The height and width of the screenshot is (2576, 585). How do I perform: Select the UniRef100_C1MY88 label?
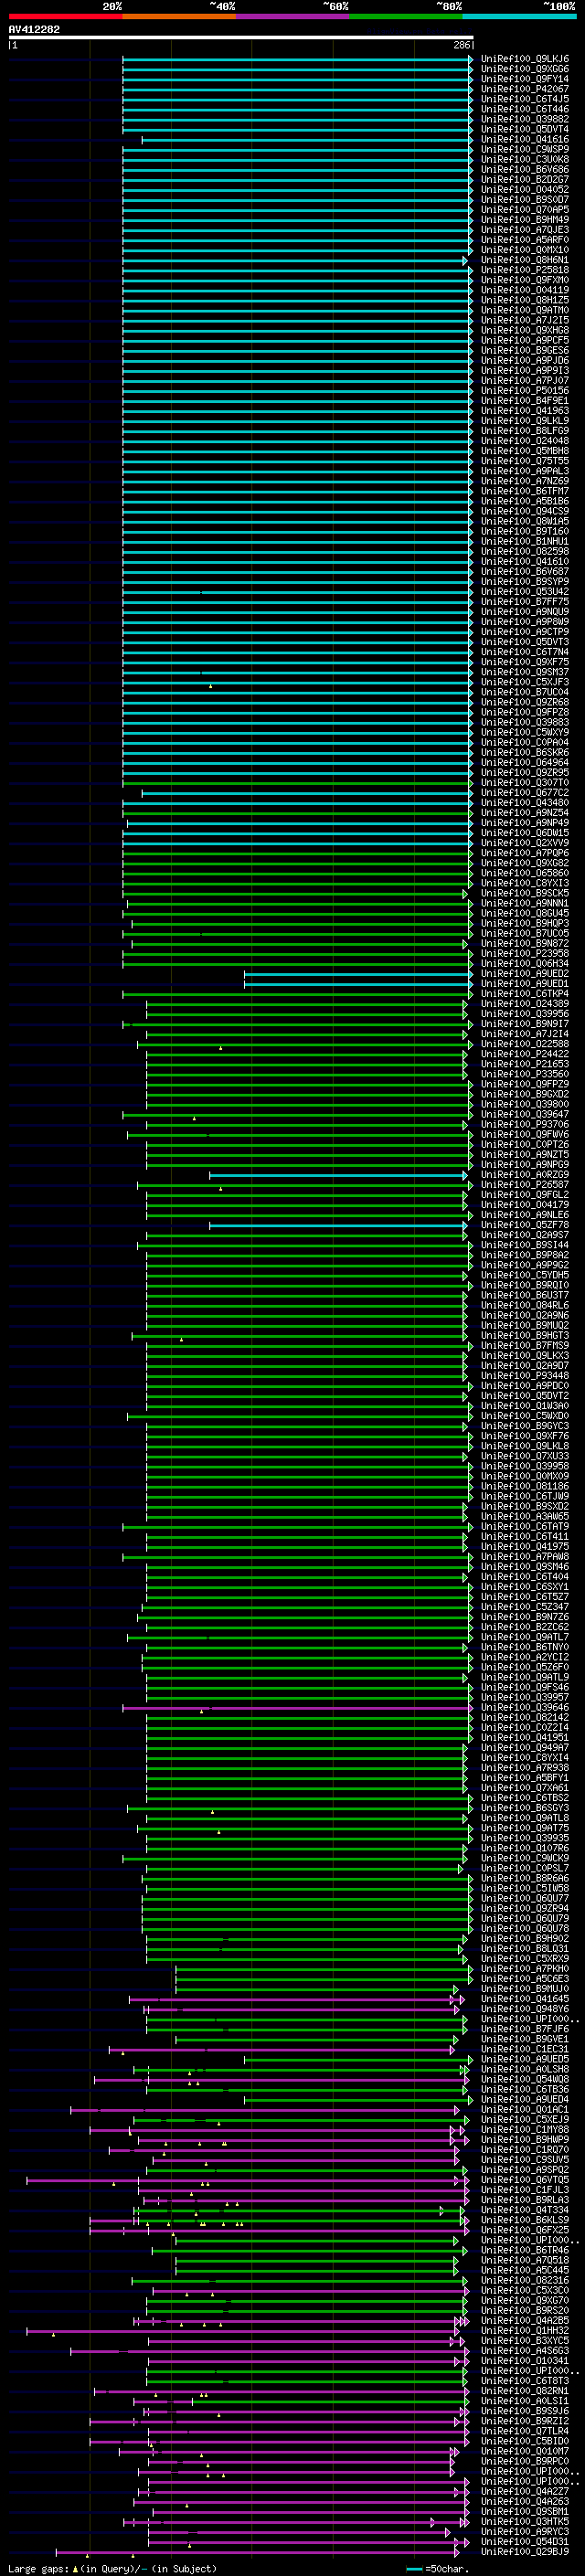click(x=525, y=2128)
